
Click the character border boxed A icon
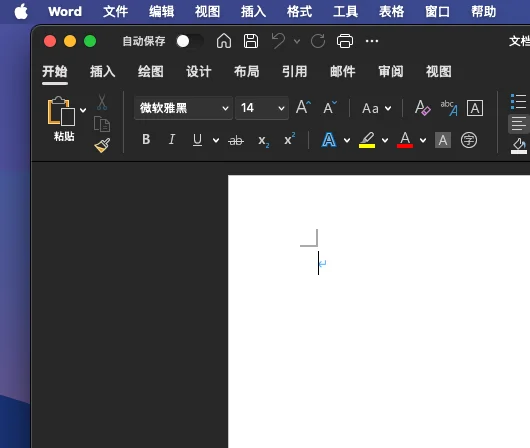click(475, 108)
